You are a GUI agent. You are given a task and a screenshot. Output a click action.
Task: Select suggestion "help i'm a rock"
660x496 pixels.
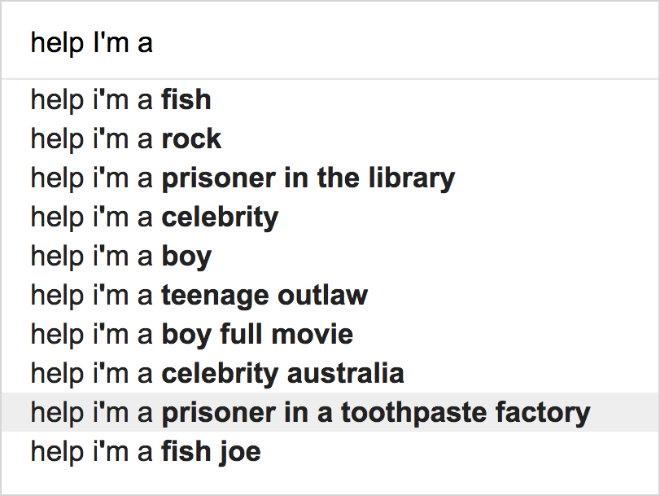coord(330,139)
